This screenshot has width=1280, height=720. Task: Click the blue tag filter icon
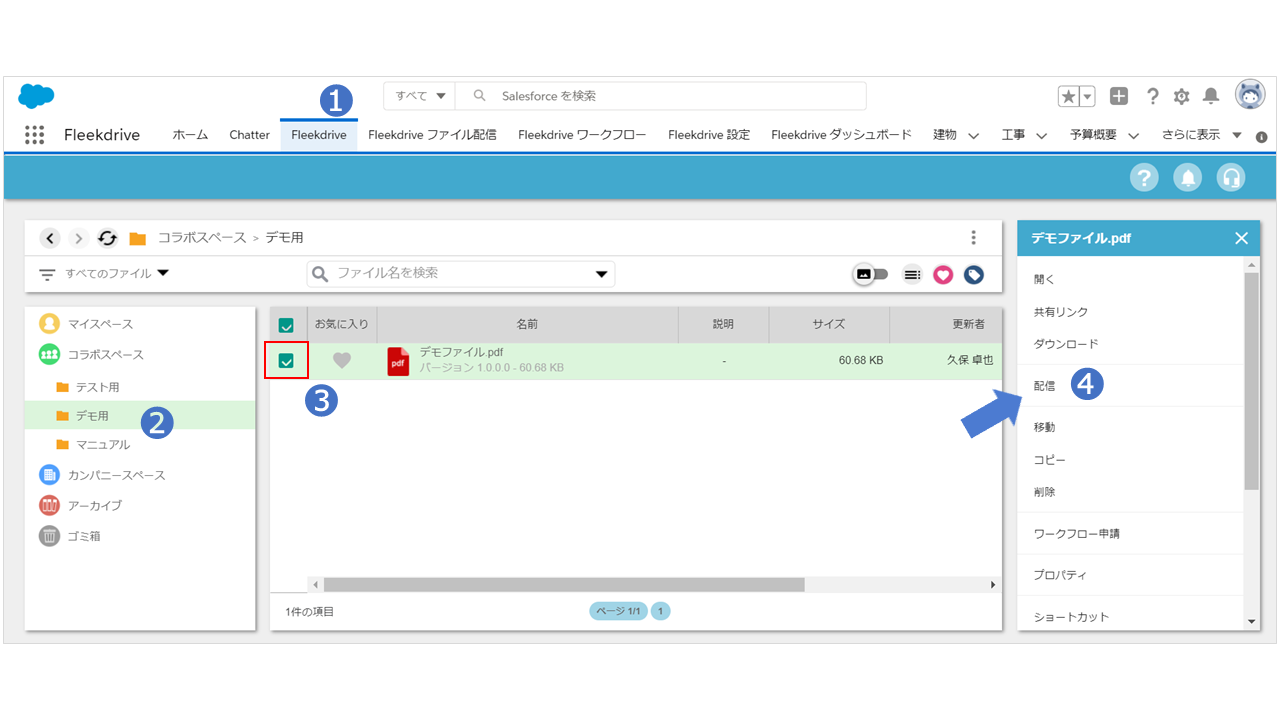click(x=974, y=274)
